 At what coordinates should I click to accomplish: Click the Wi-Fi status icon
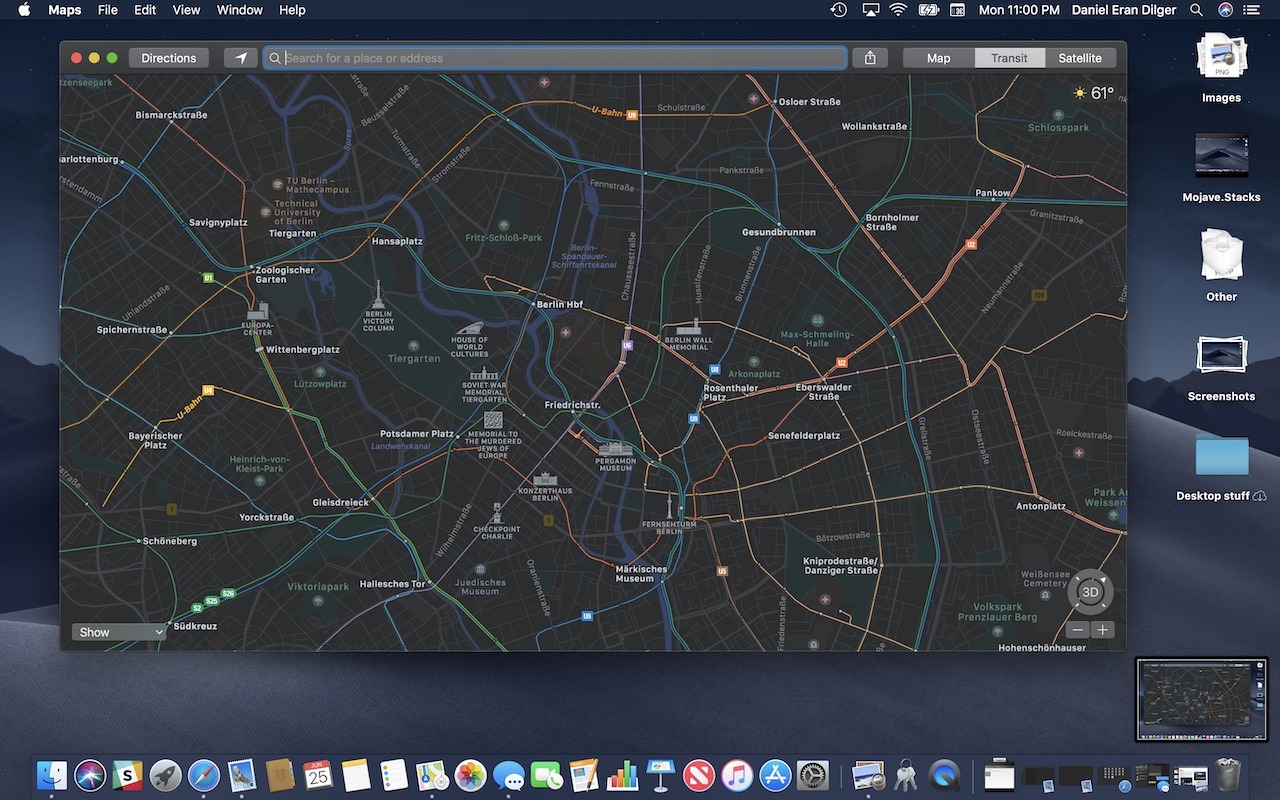tap(898, 10)
